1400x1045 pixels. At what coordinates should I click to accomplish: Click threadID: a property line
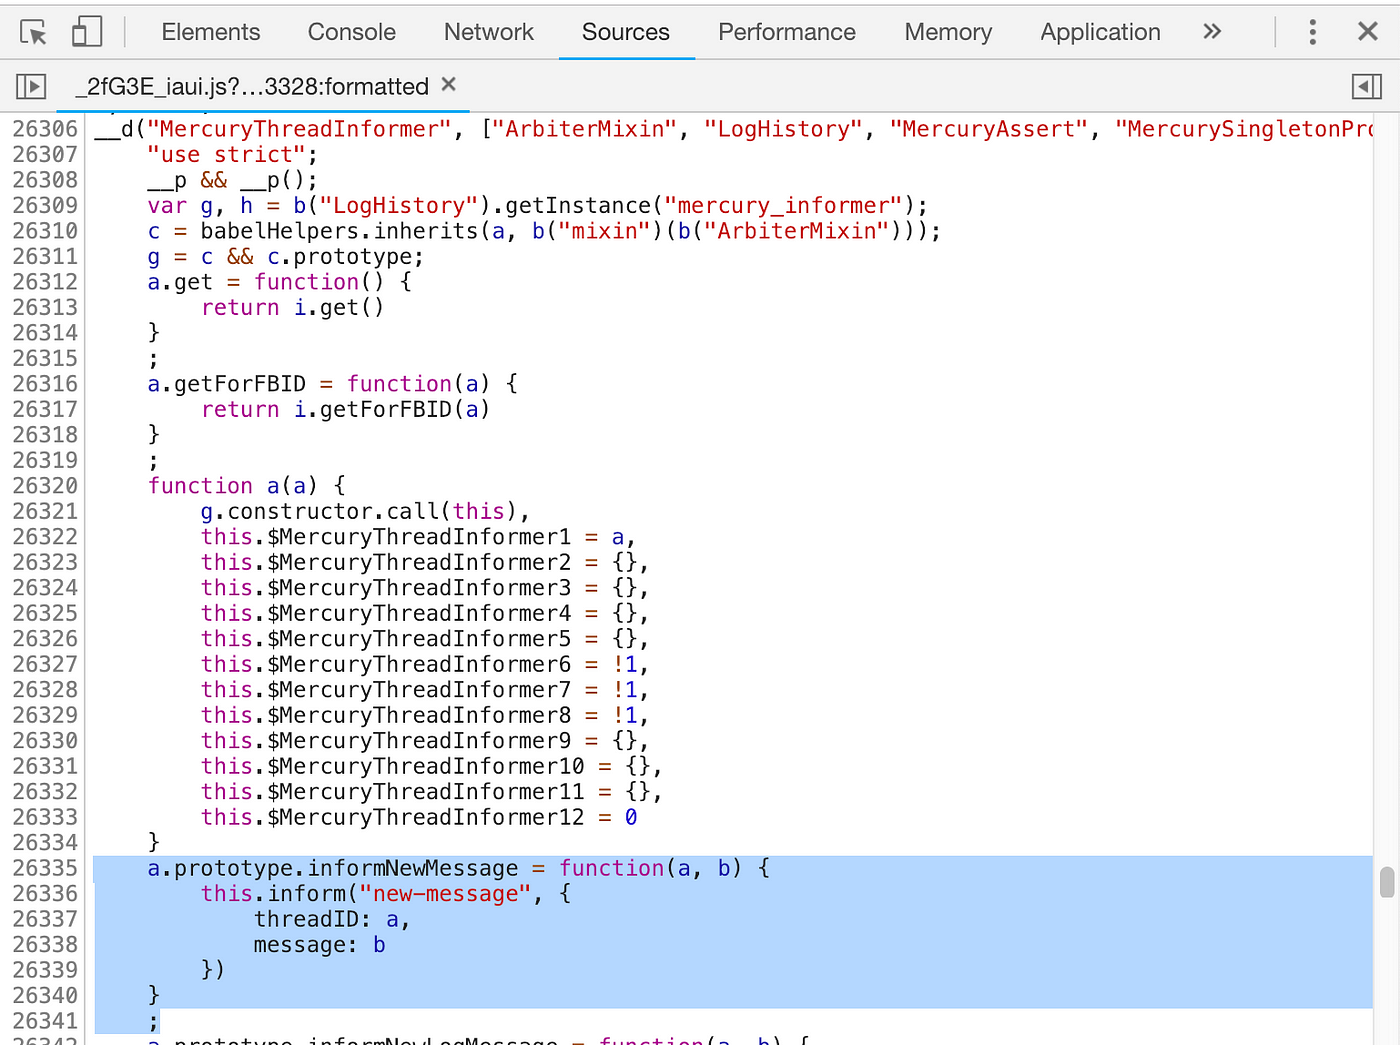(x=331, y=920)
